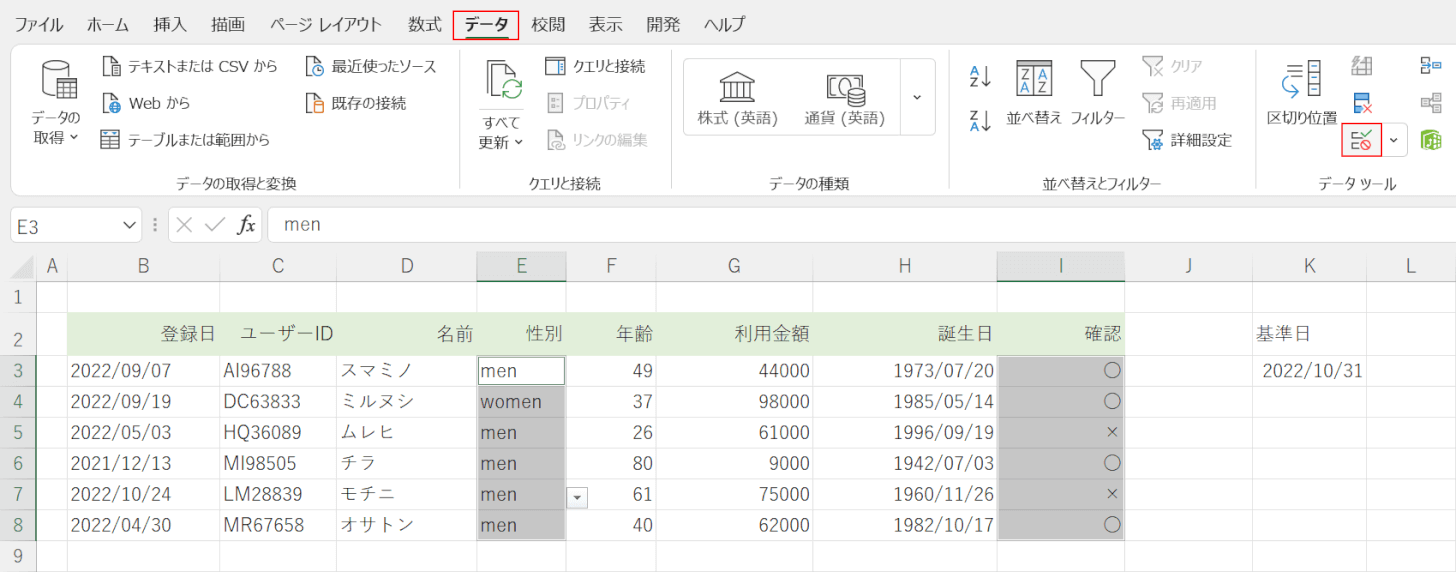Open the Name Box dropdown
This screenshot has height=572, width=1456.
pos(129,226)
